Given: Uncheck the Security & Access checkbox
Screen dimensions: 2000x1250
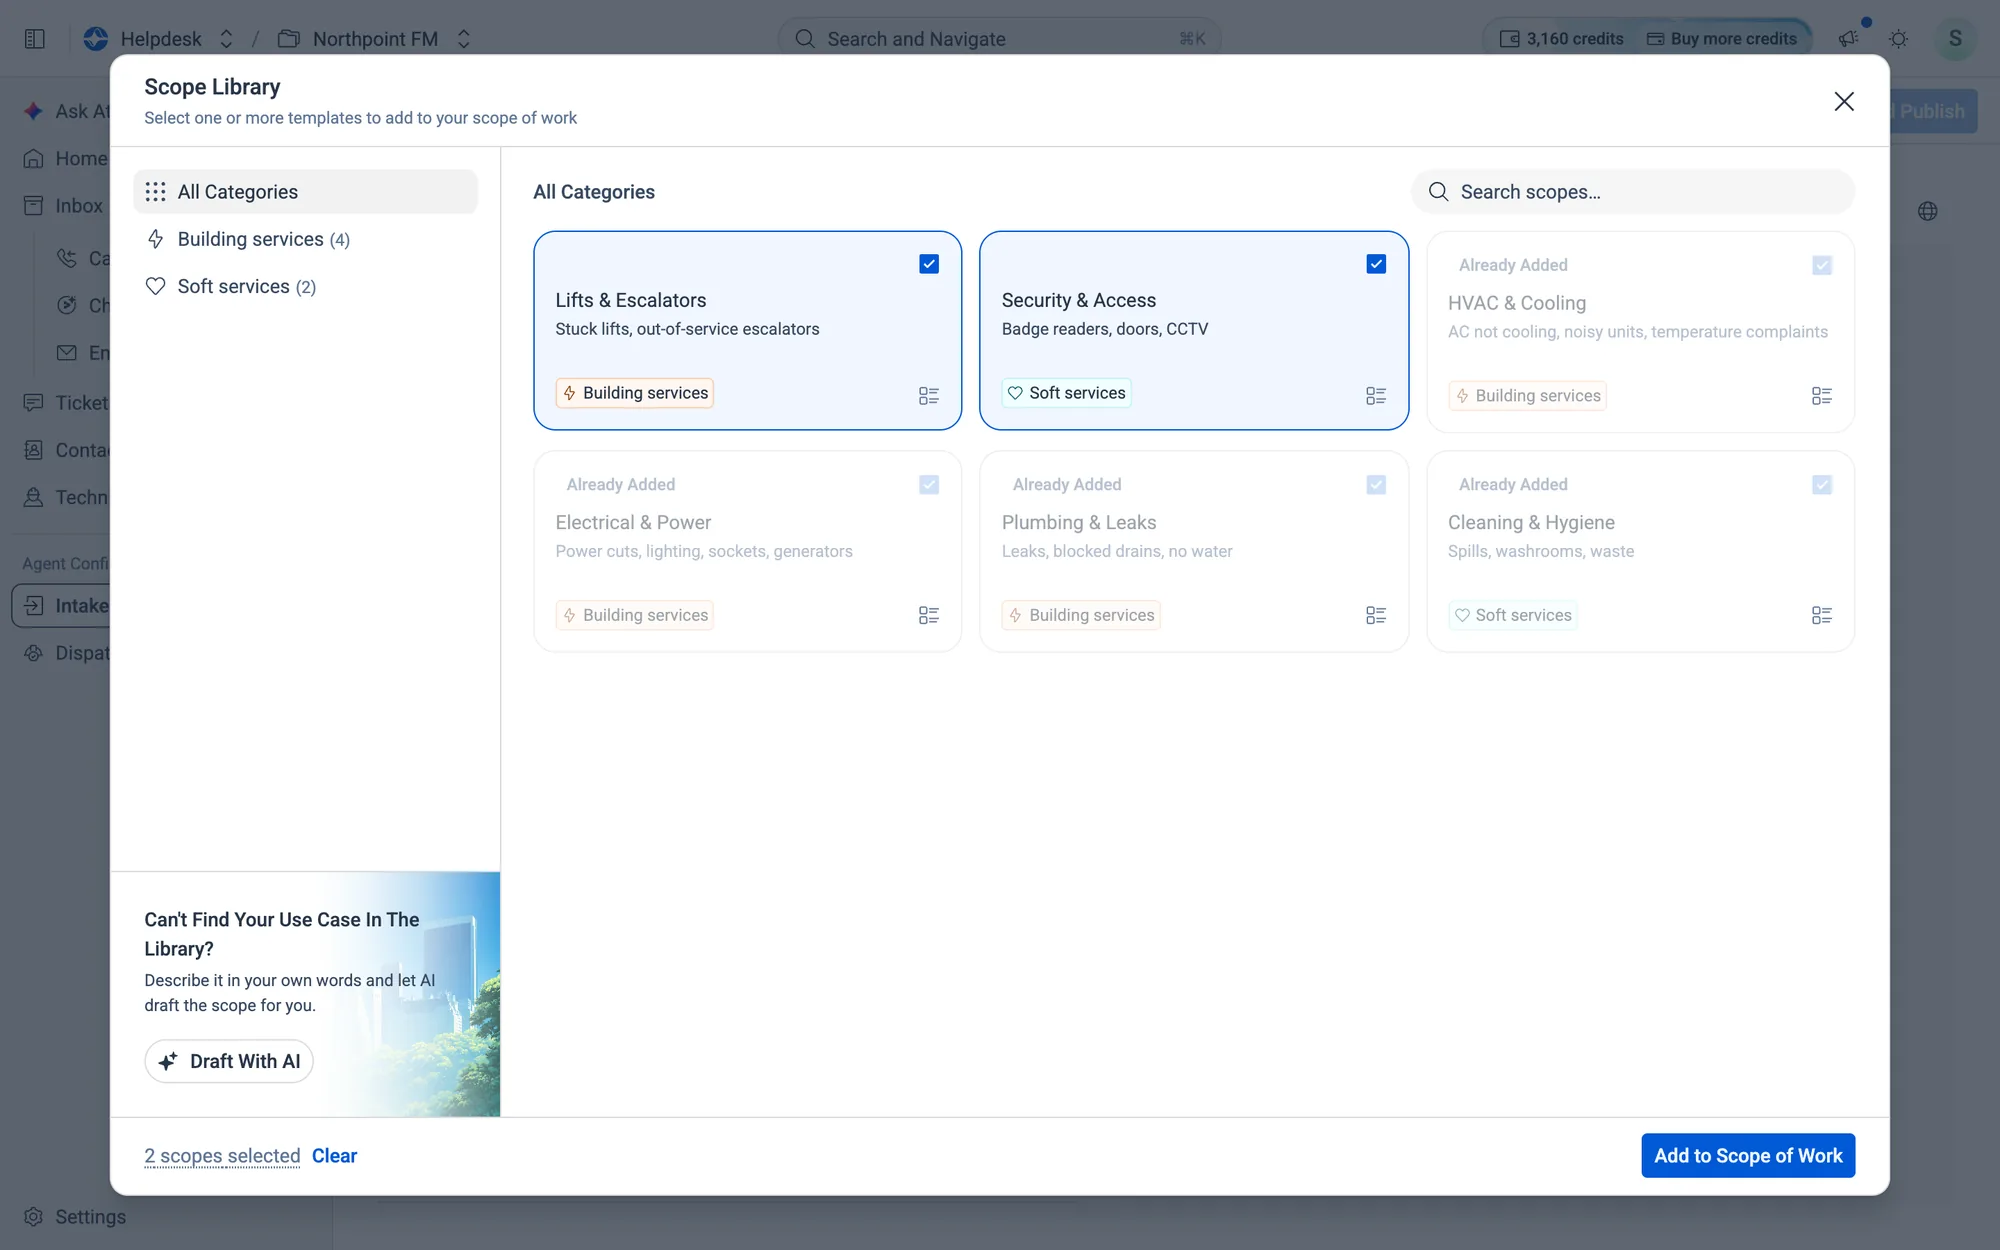Looking at the screenshot, I should click(1376, 264).
